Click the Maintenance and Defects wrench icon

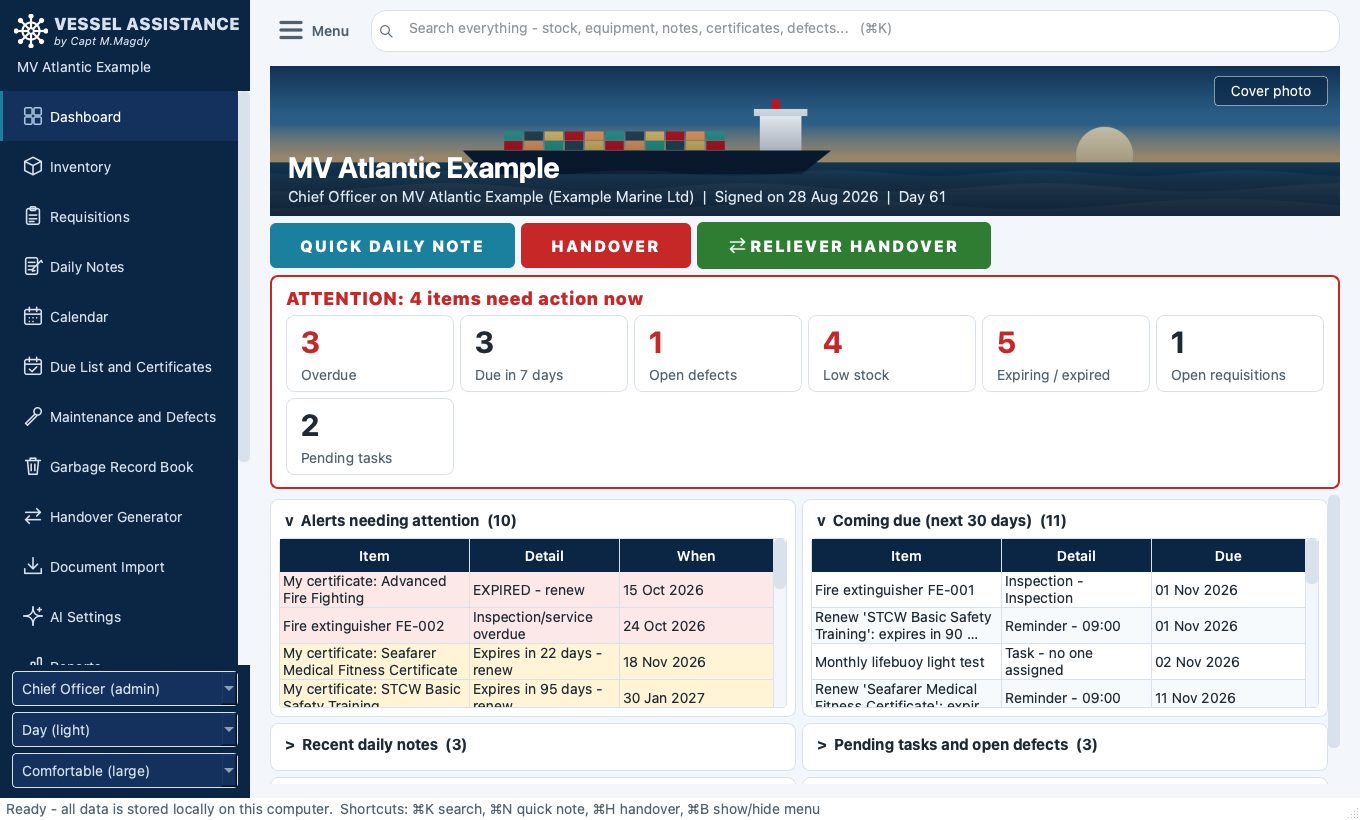32,416
